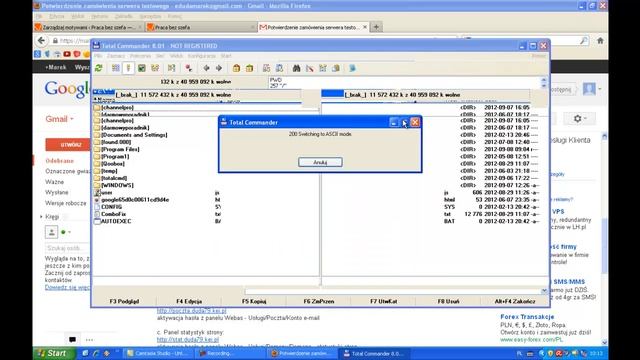Screen dimensions: 640x360
Task: Click the green refresh icon in Total Commander toolbar
Action: pos(98,68)
